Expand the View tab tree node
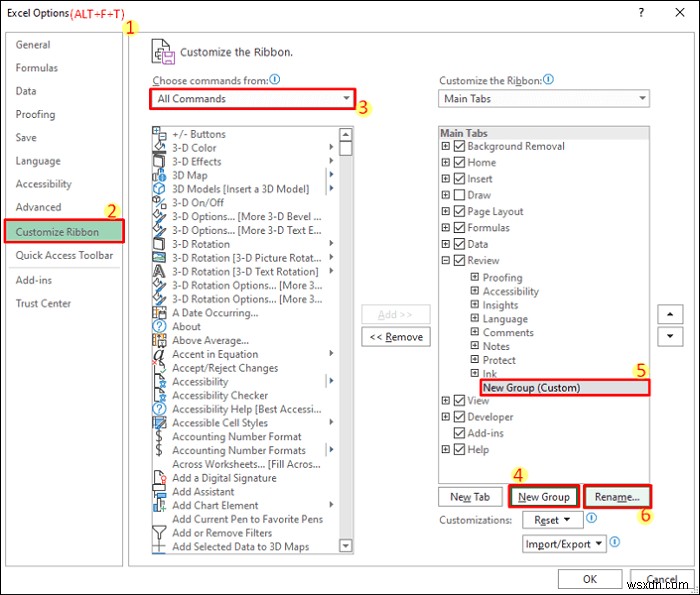700x595 pixels. click(x=446, y=400)
